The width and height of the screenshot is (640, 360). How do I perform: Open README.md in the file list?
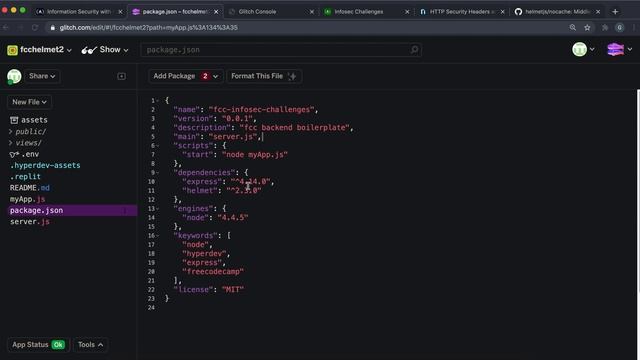click(30, 188)
